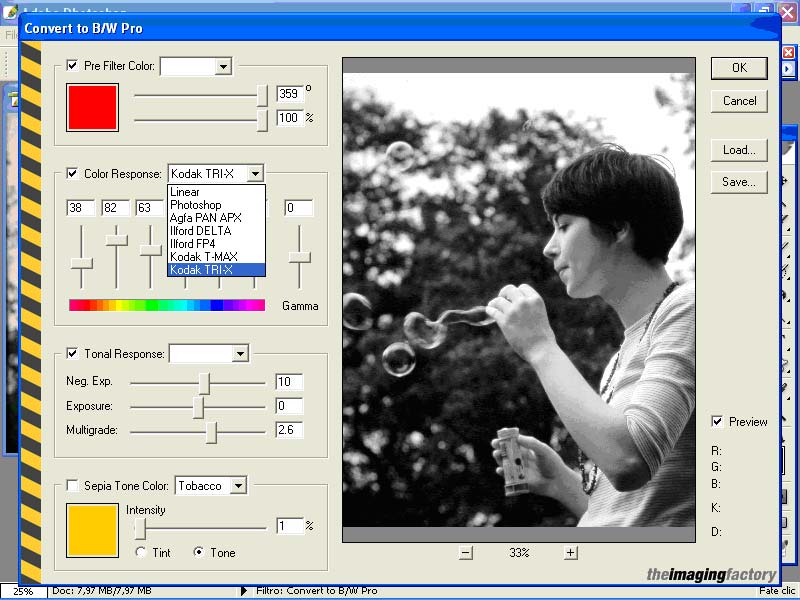Select the Tone radio button
Viewport: 800px width, 600px height.
199,552
